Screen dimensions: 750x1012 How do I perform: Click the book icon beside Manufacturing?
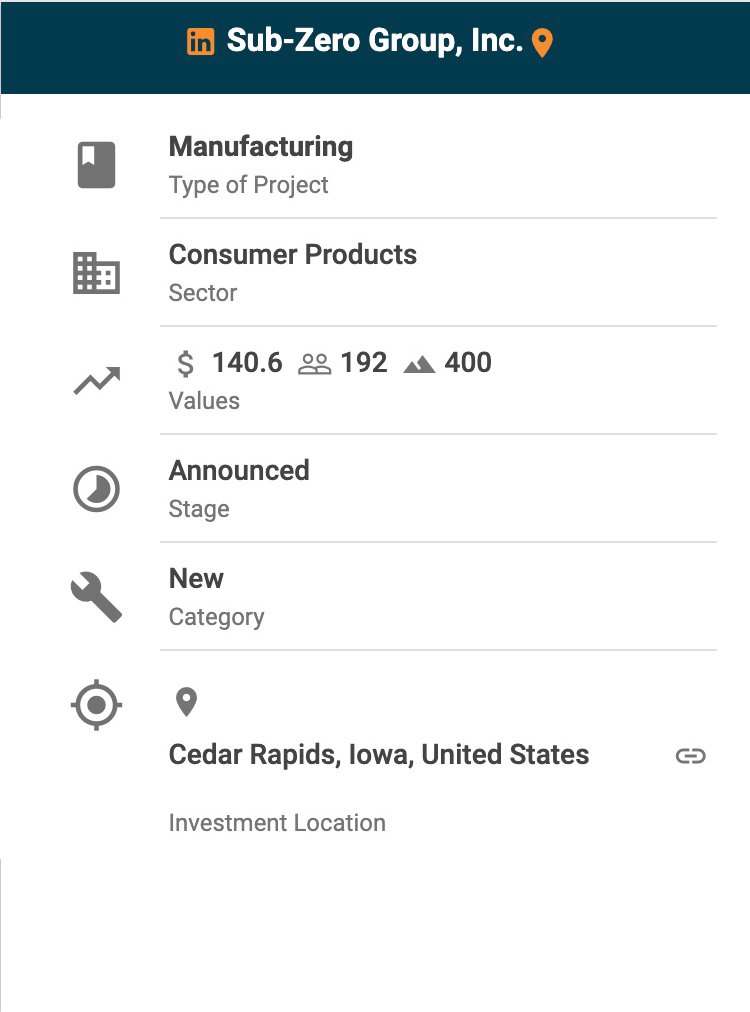click(97, 165)
